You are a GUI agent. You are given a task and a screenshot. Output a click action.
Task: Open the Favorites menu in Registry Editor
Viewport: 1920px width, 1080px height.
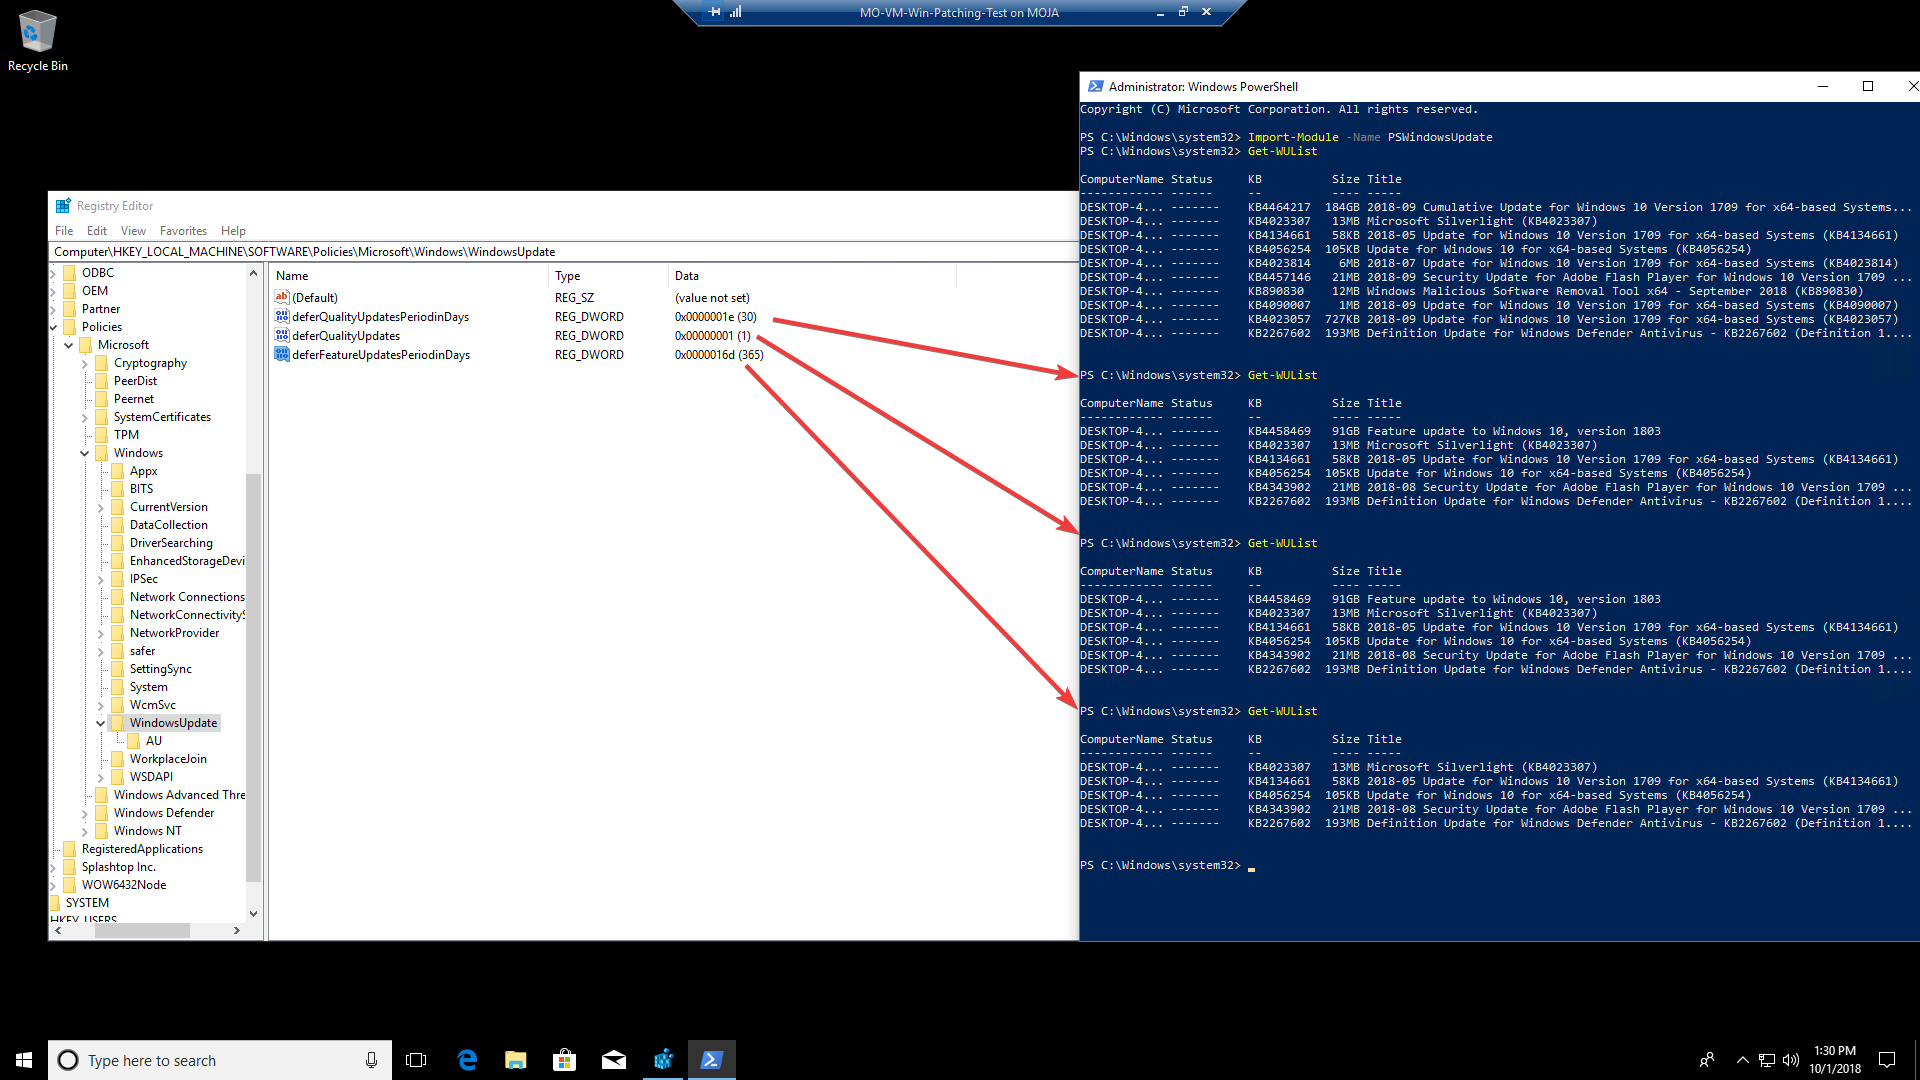click(183, 231)
